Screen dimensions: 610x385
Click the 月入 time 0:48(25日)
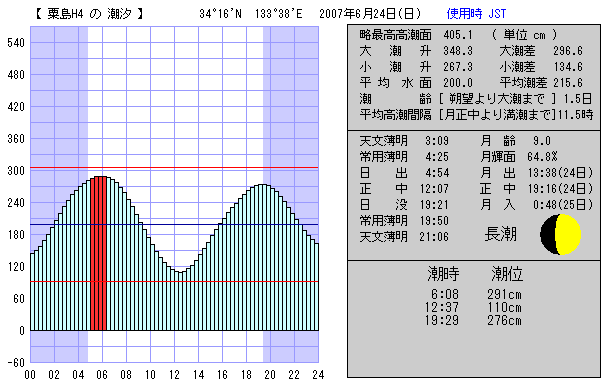(x=563, y=205)
